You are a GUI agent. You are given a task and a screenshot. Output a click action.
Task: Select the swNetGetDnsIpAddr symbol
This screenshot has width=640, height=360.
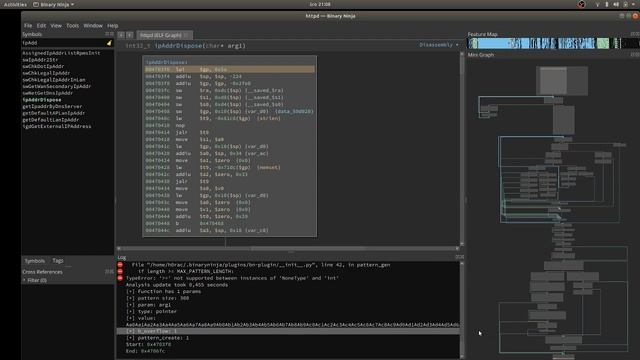(x=48, y=93)
